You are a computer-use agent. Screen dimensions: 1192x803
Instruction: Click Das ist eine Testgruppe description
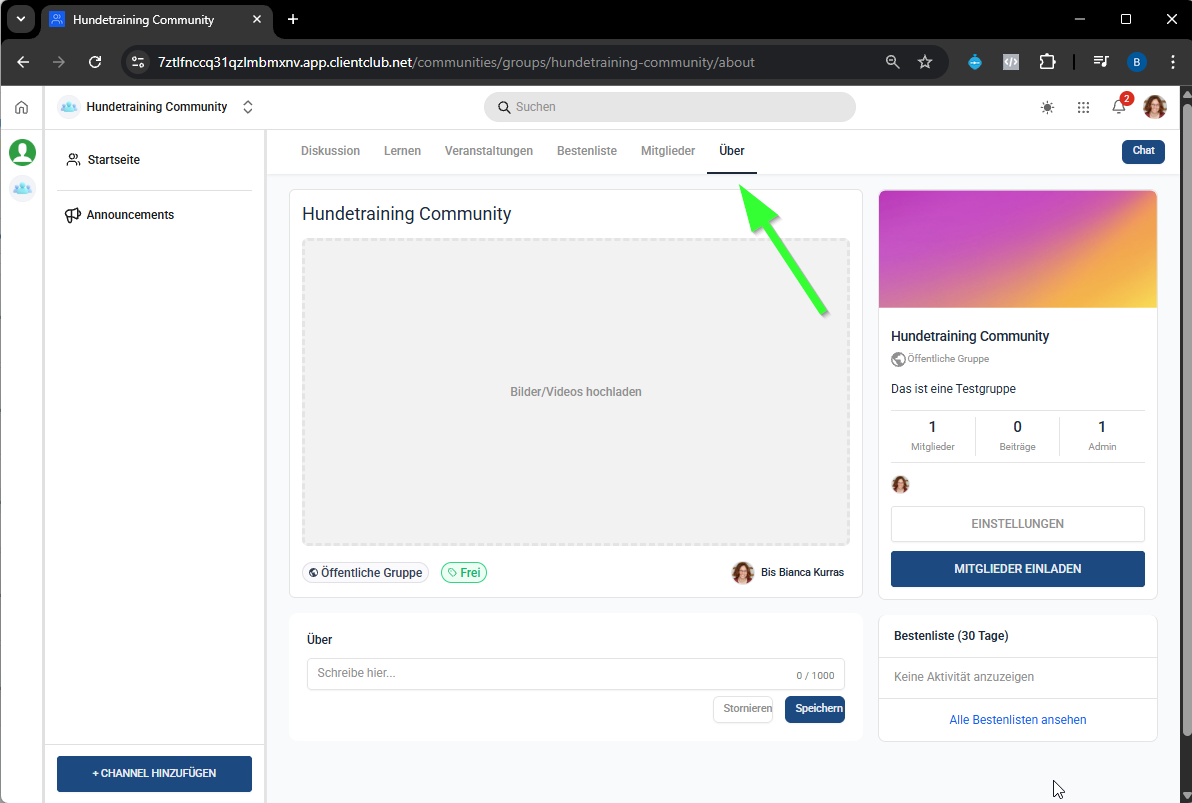953,389
